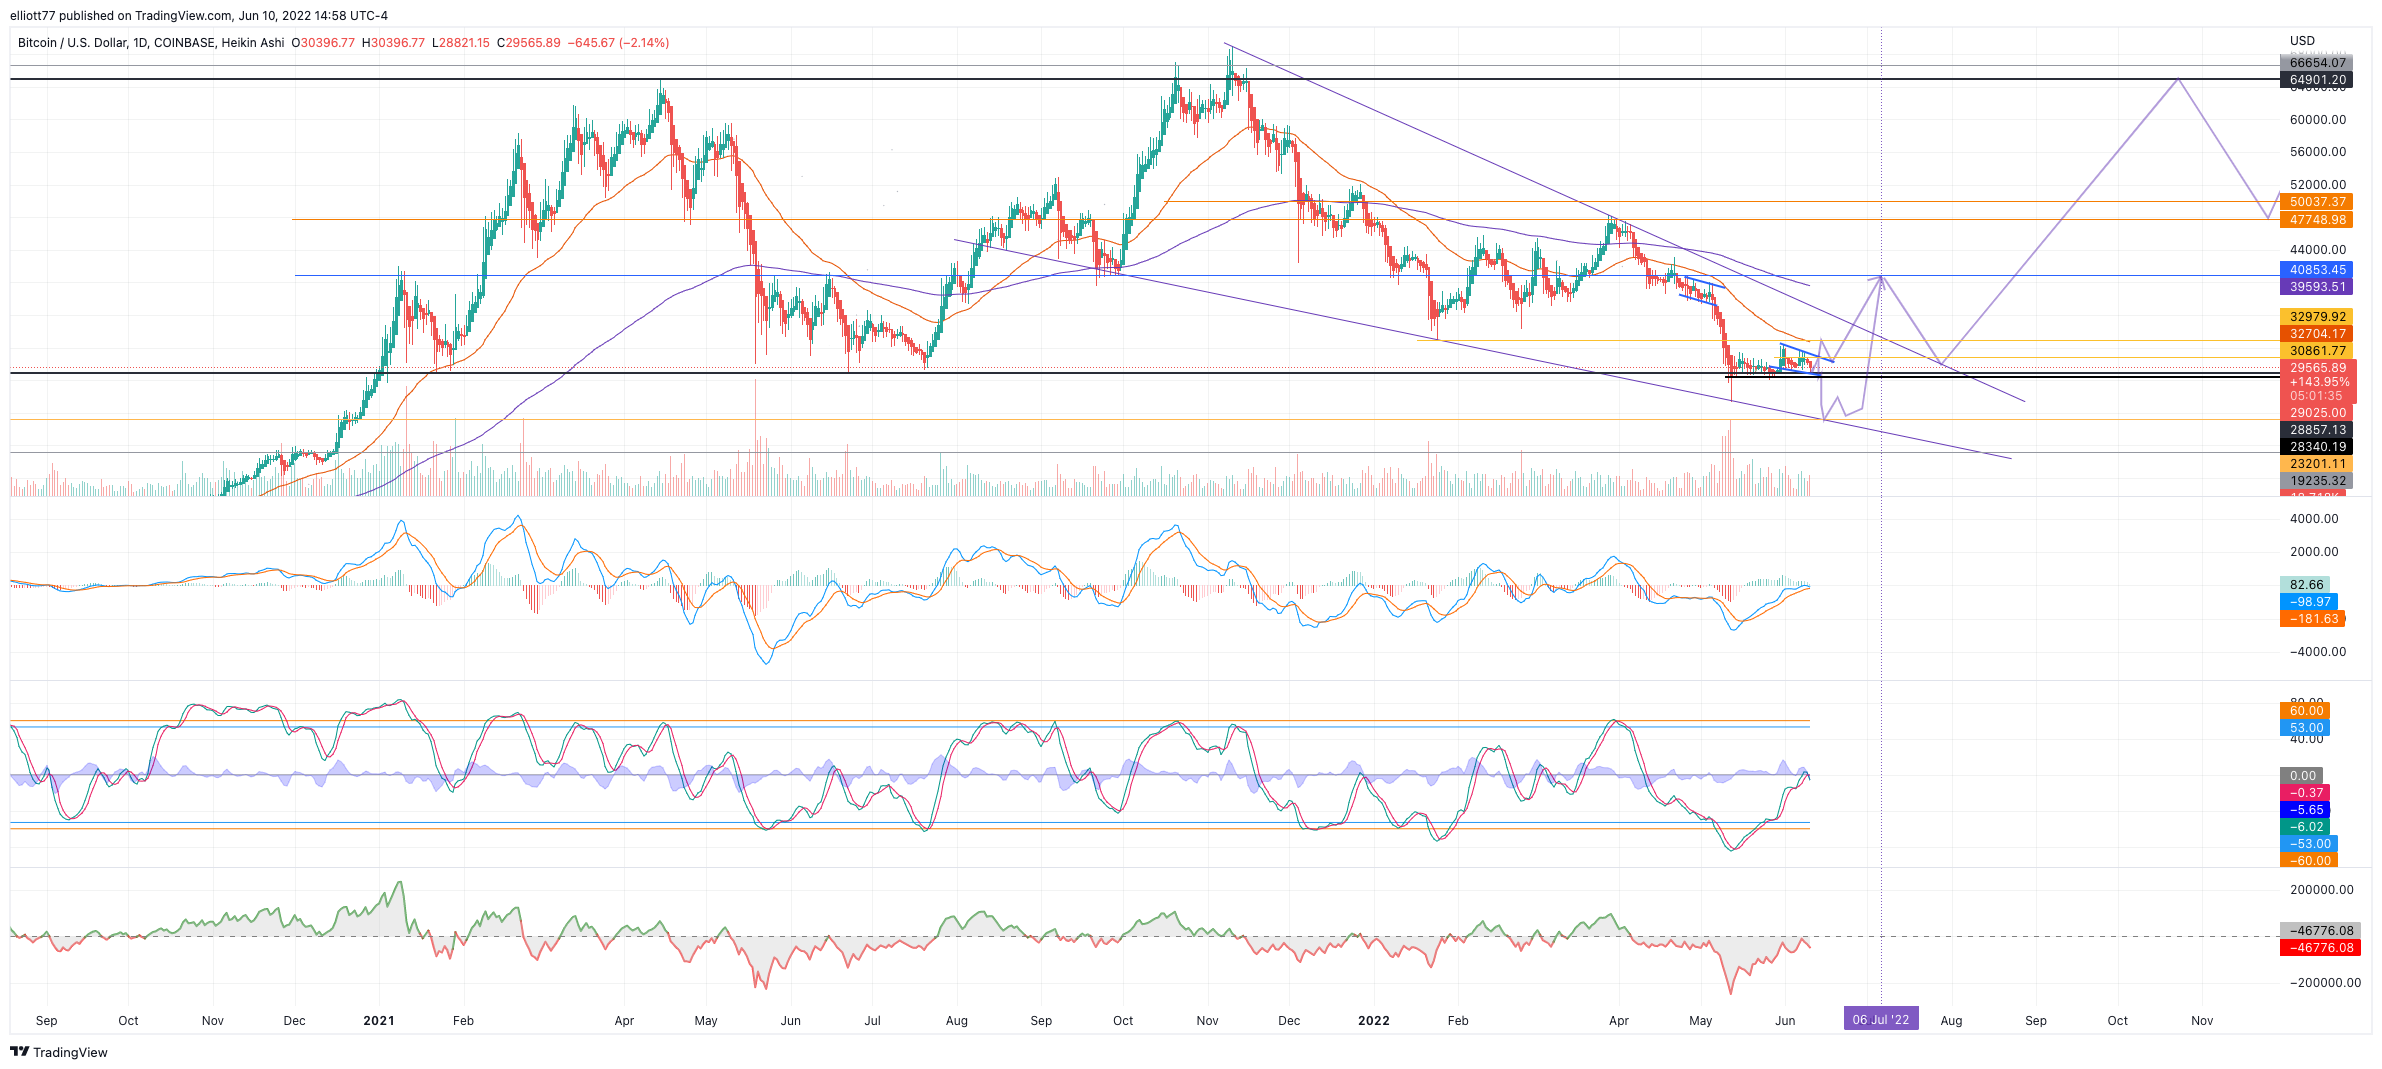The height and width of the screenshot is (1069, 2382).
Task: Click the dark blue −5.65 oscillator label
Action: tap(2305, 810)
